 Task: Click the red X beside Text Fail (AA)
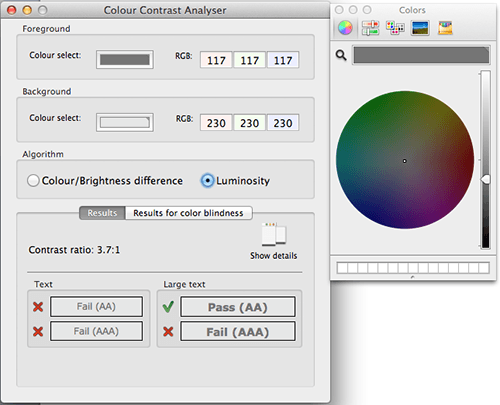pos(38,307)
